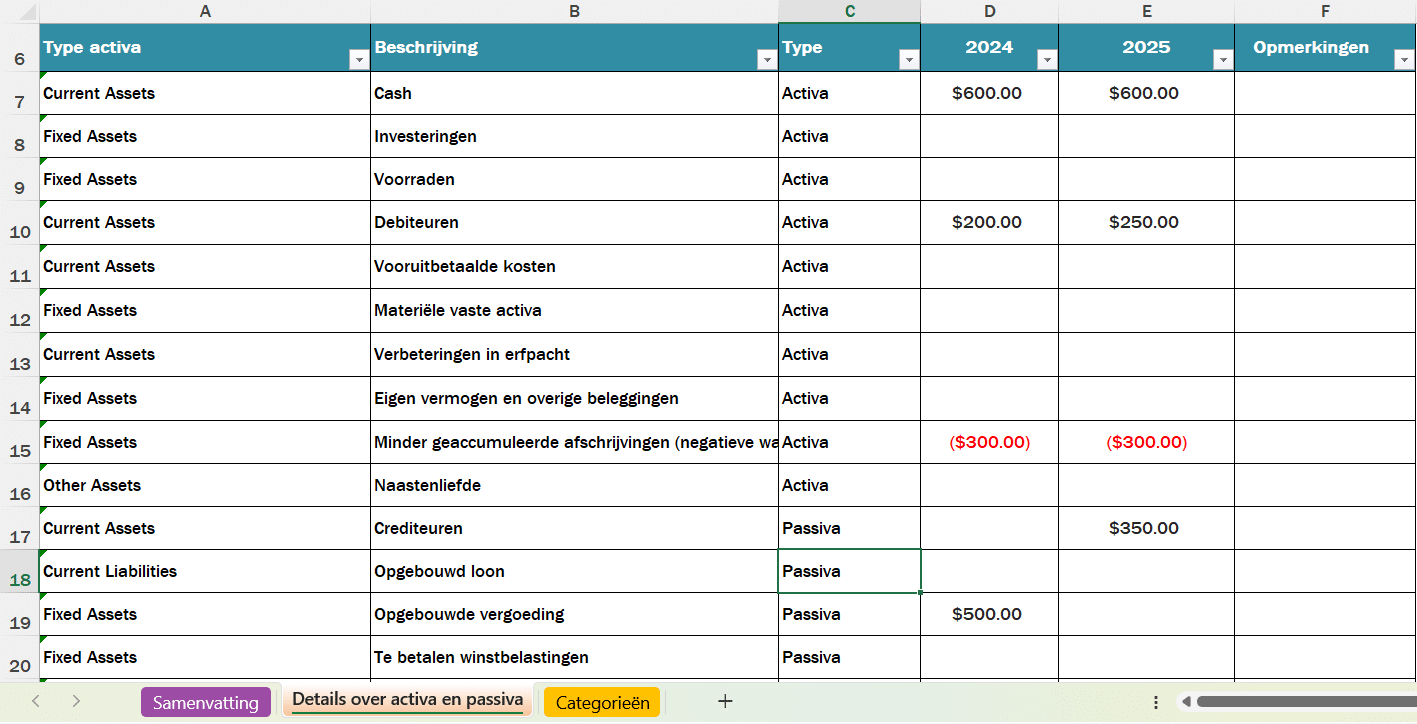Select the Details over activa en passiva tab
1417x724 pixels.
tap(407, 700)
